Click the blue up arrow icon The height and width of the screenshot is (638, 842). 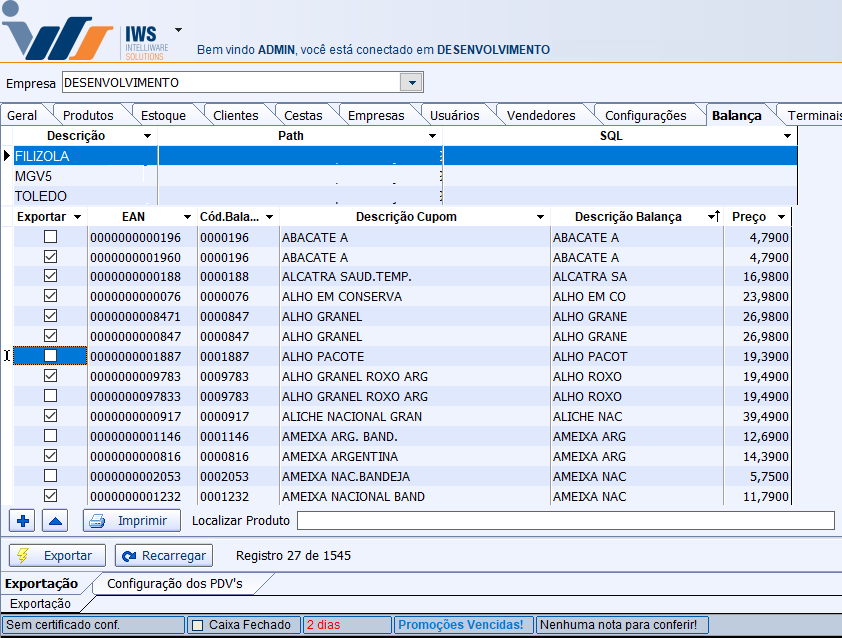[54, 521]
